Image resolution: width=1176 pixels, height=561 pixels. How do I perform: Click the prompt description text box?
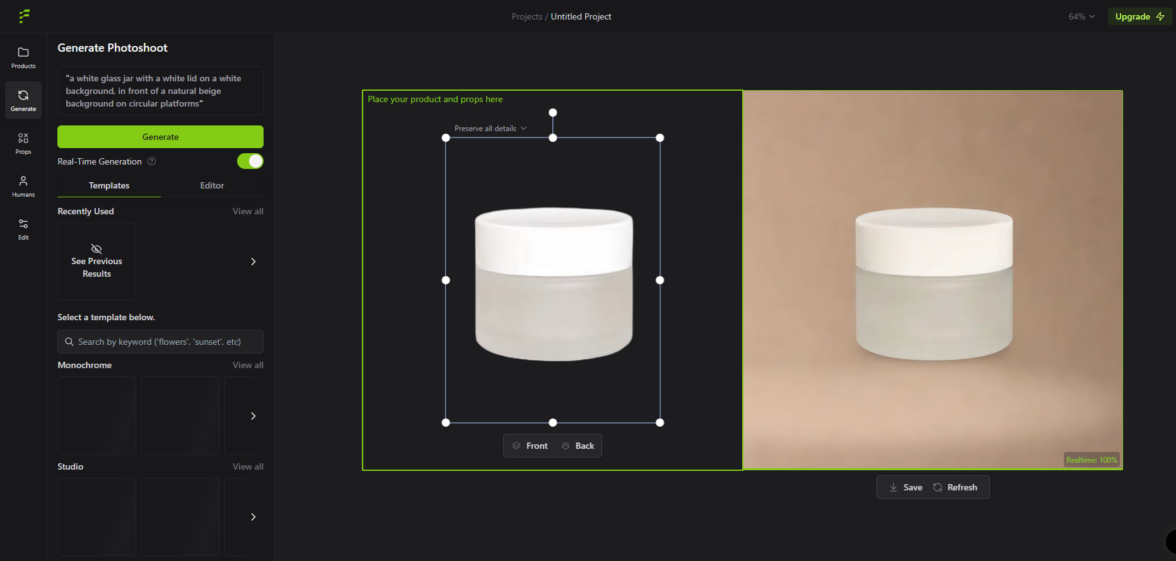[160, 91]
